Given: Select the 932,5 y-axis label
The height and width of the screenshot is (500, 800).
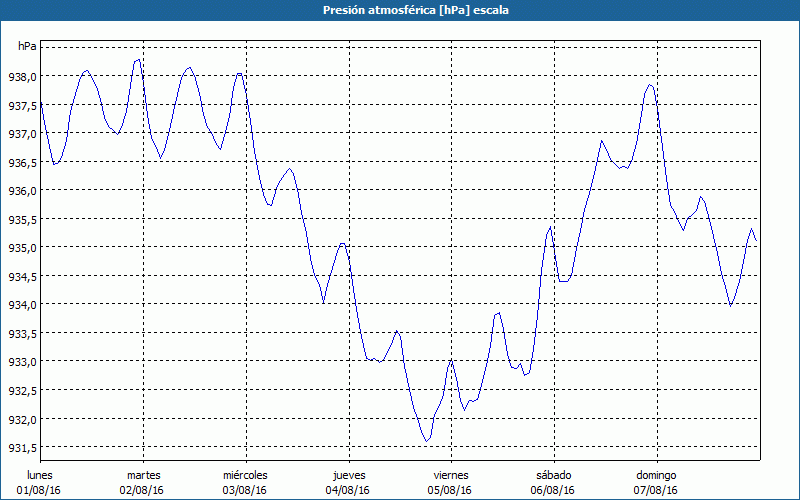Looking at the screenshot, I should pyautogui.click(x=22, y=390).
